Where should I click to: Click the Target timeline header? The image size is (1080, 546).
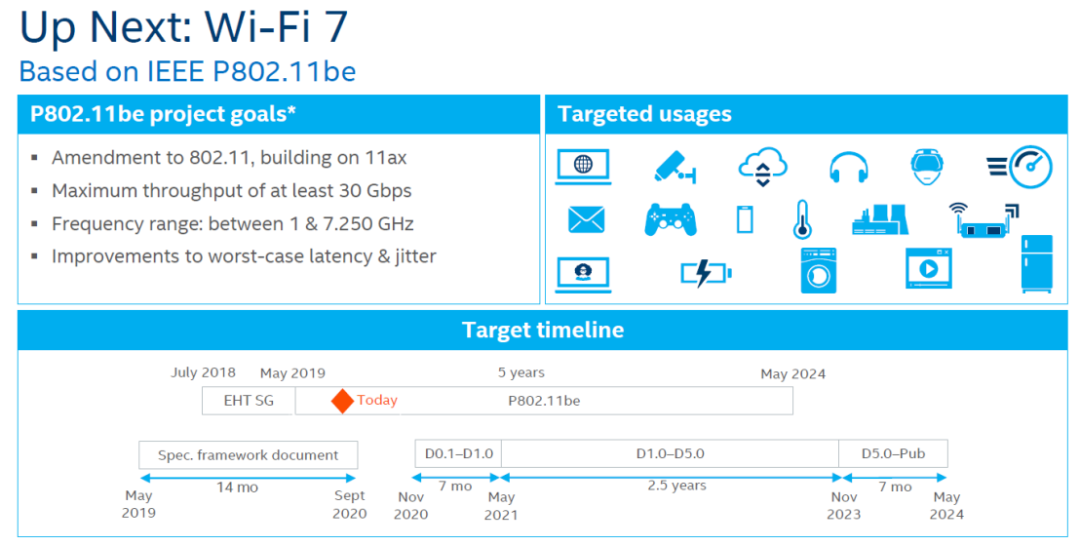[543, 330]
